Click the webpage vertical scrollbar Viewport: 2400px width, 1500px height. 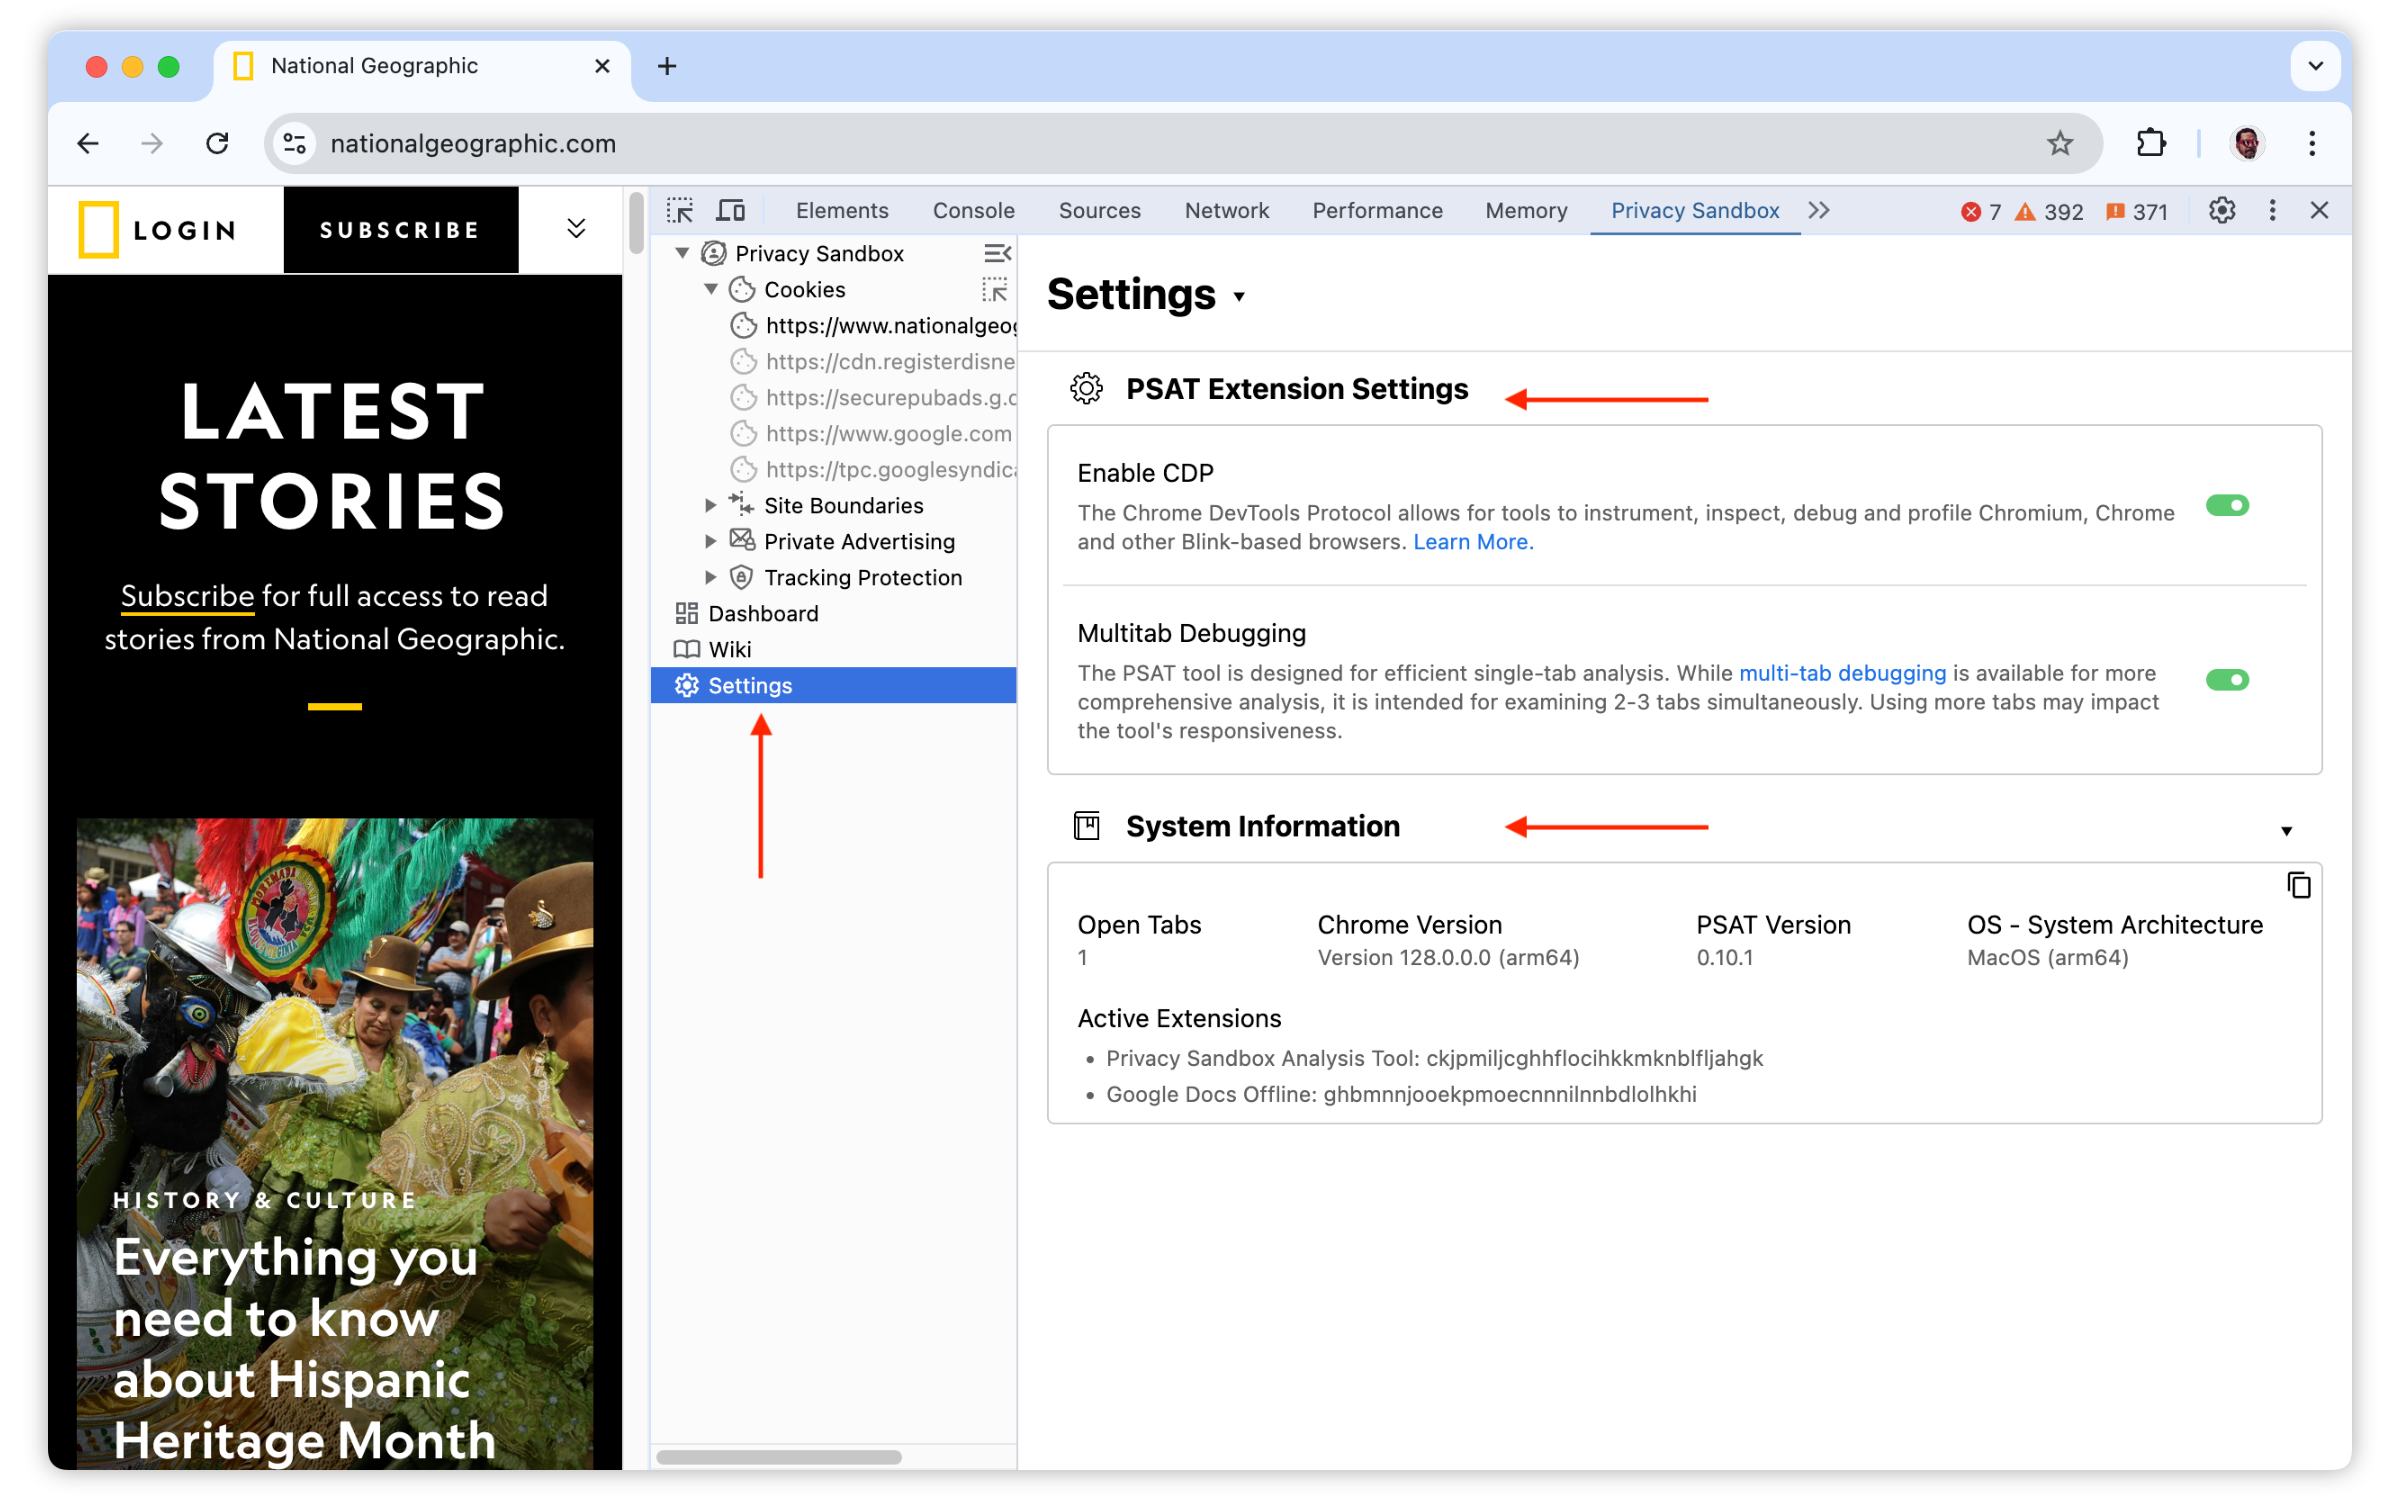coord(636,222)
